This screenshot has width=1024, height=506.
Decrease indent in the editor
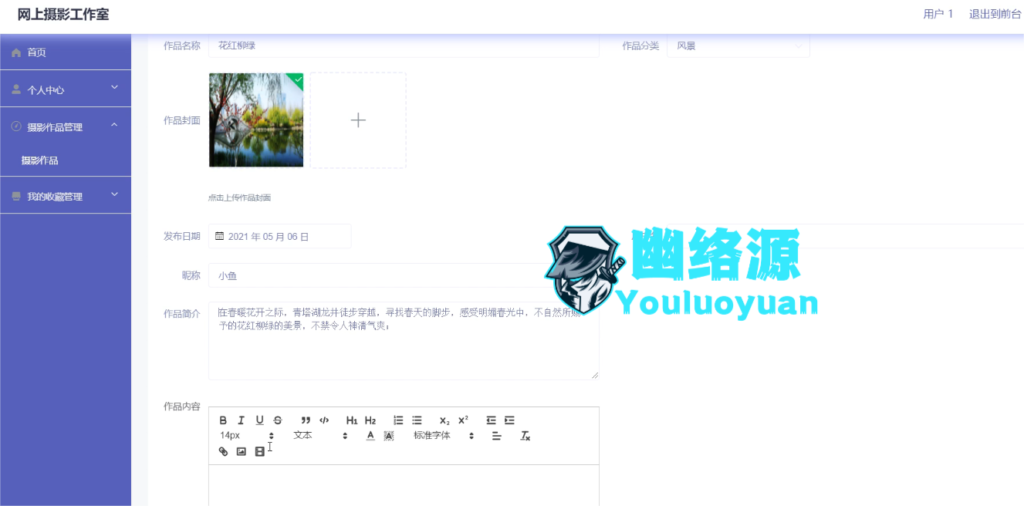tap(491, 420)
